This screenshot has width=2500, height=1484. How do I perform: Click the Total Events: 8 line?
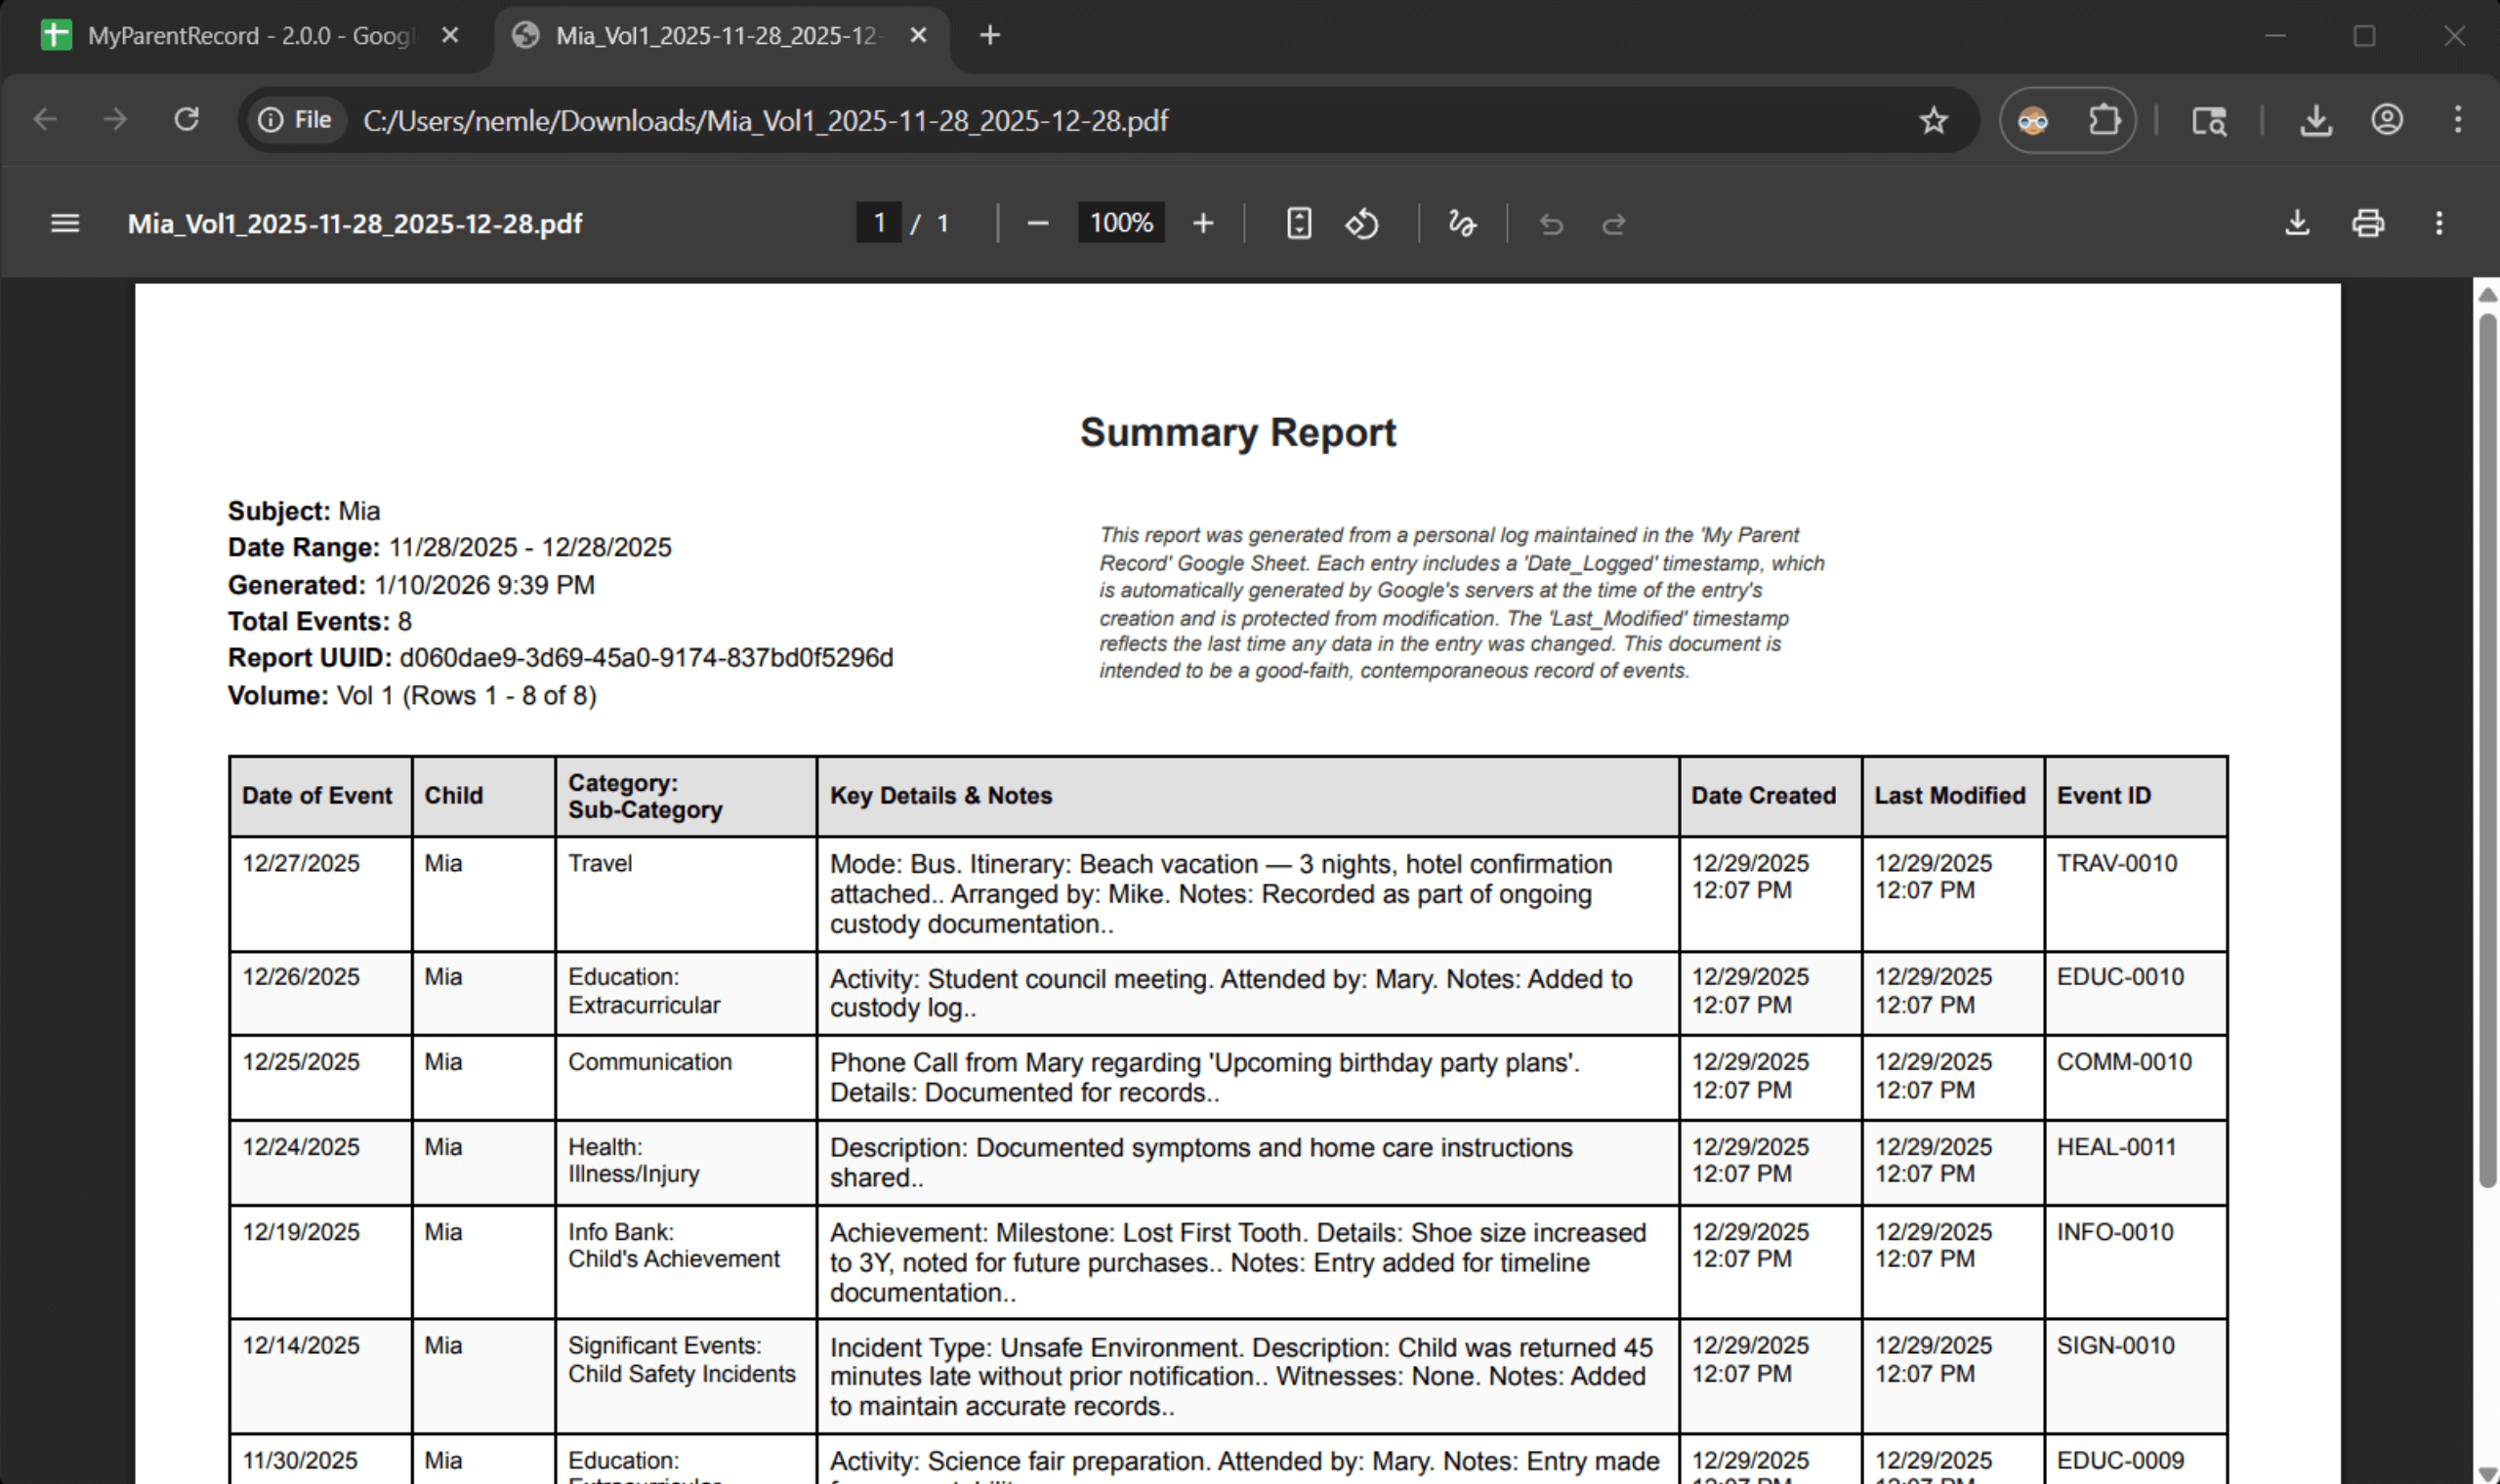[320, 622]
